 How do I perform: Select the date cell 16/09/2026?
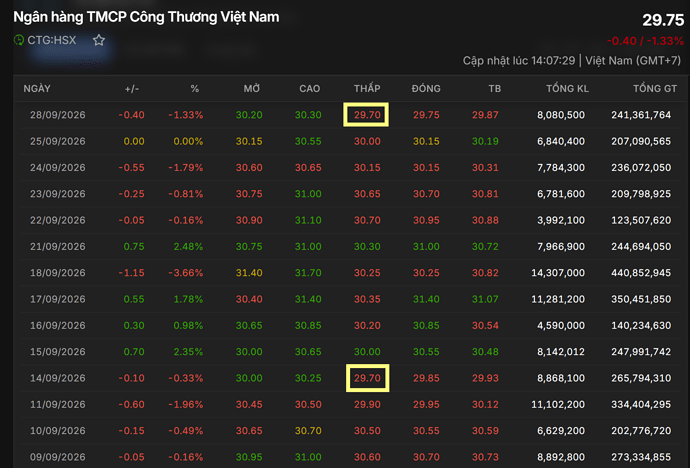58,325
